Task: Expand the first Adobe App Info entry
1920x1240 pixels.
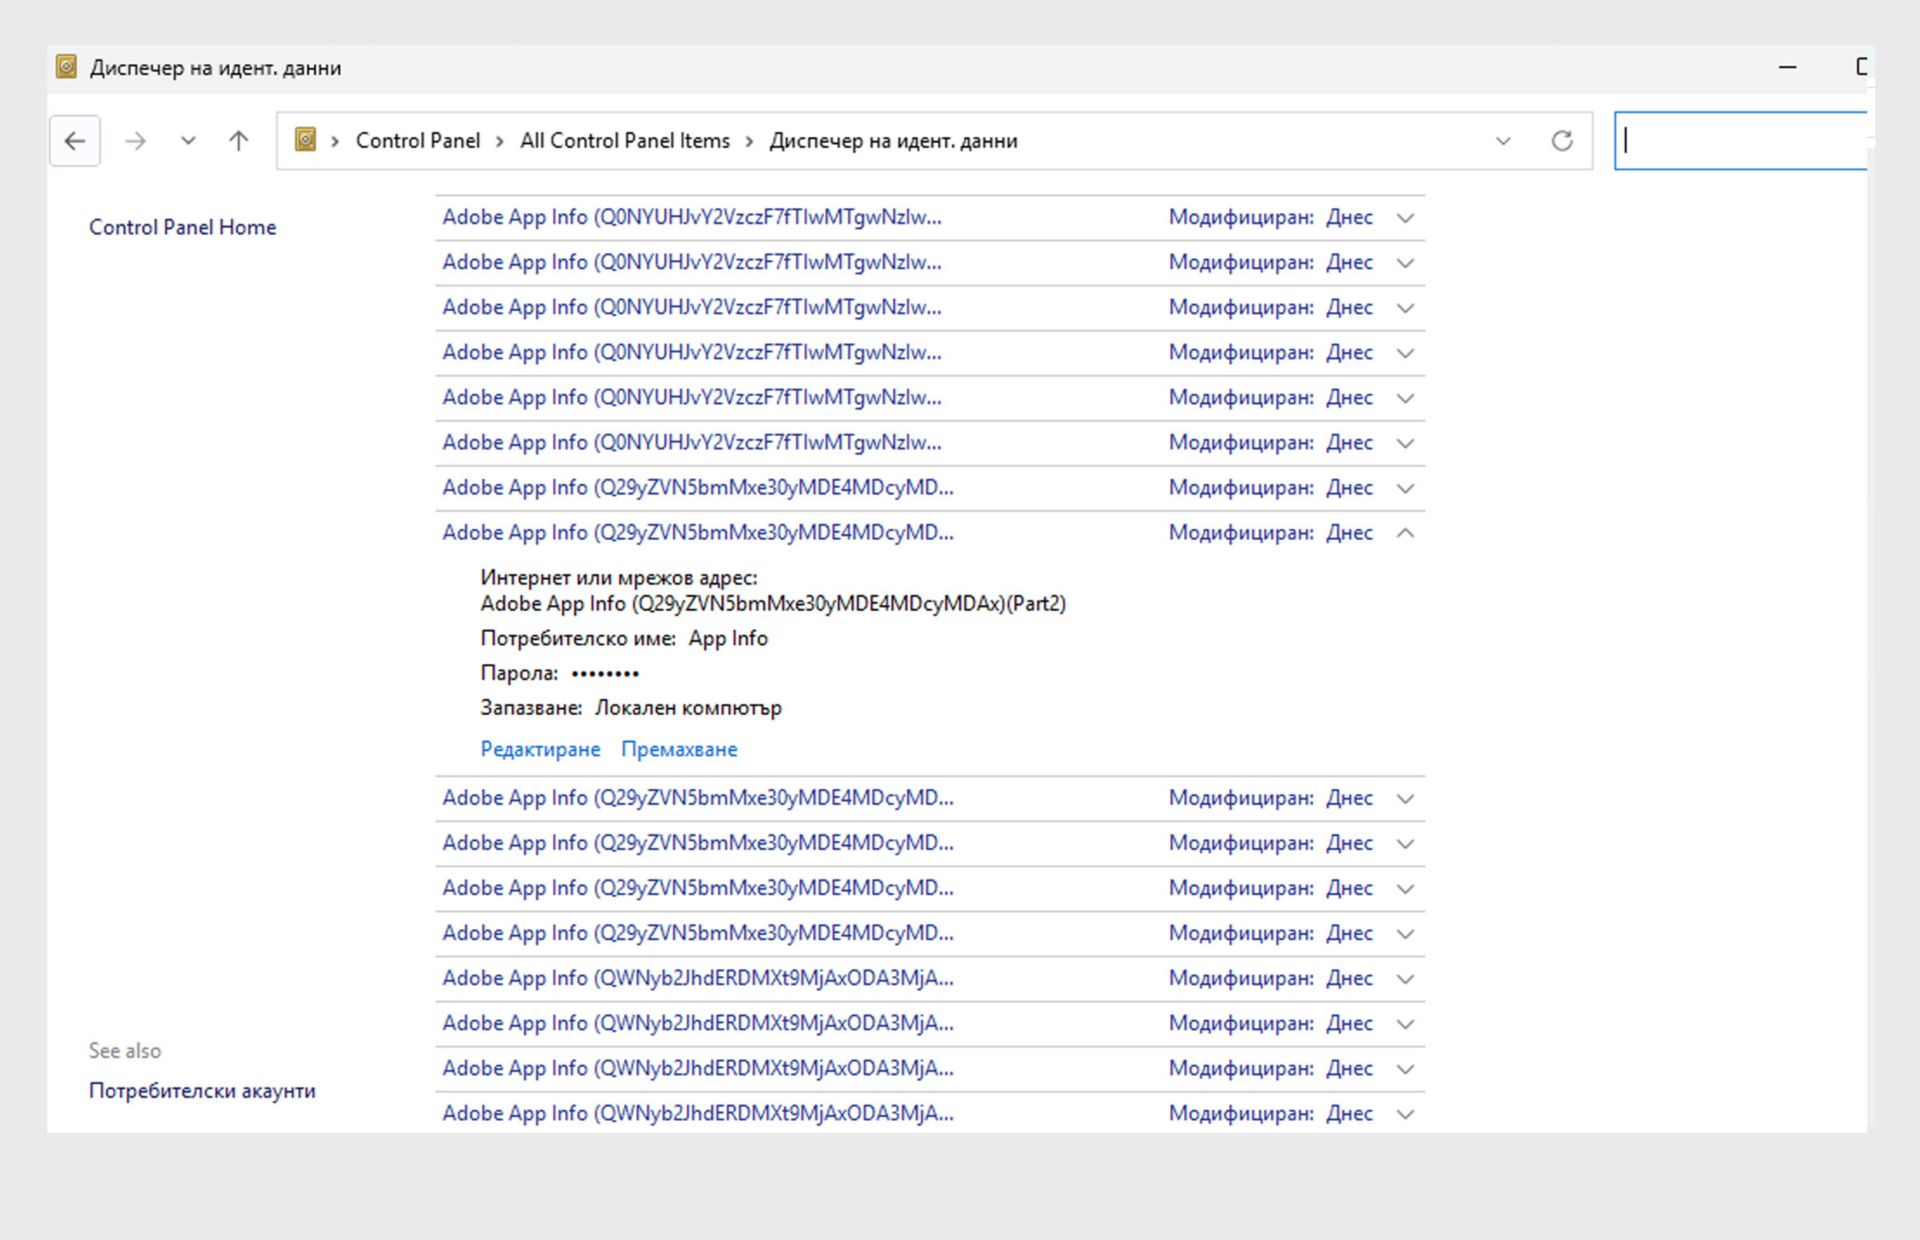Action: click(1405, 218)
